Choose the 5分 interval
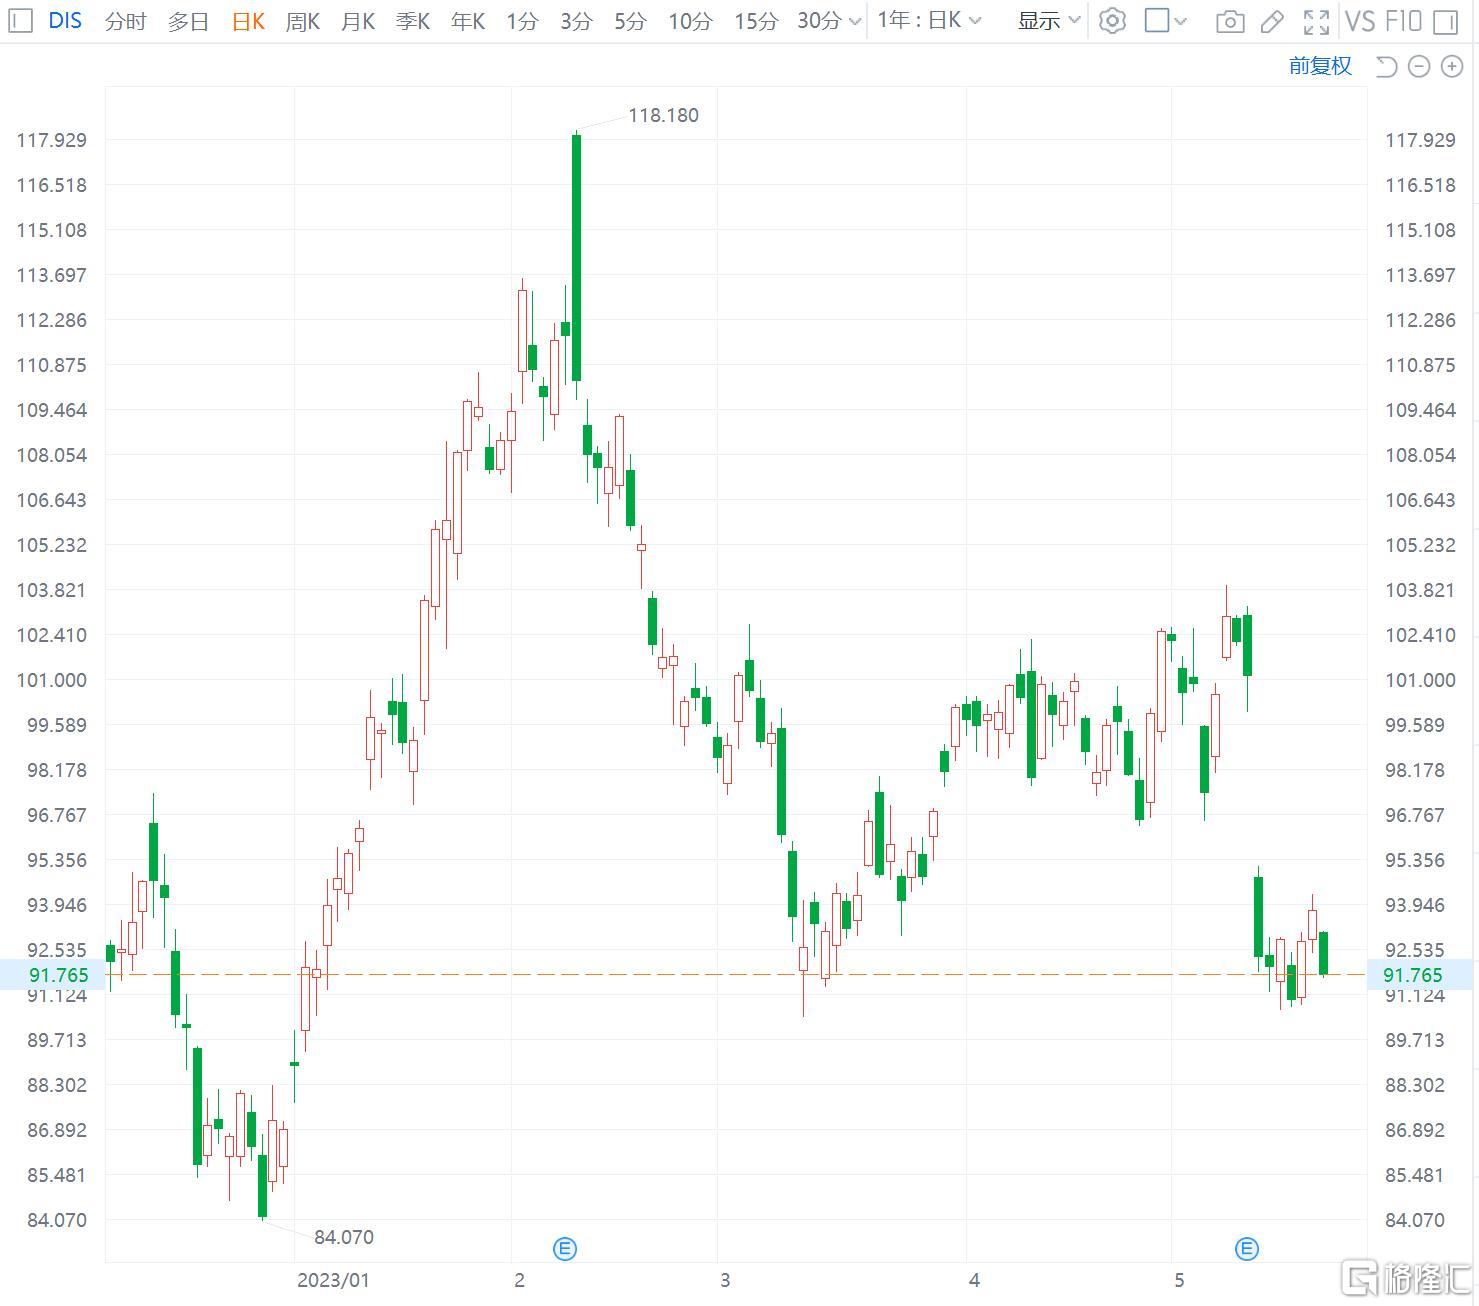The height and width of the screenshot is (1306, 1479). coord(630,21)
